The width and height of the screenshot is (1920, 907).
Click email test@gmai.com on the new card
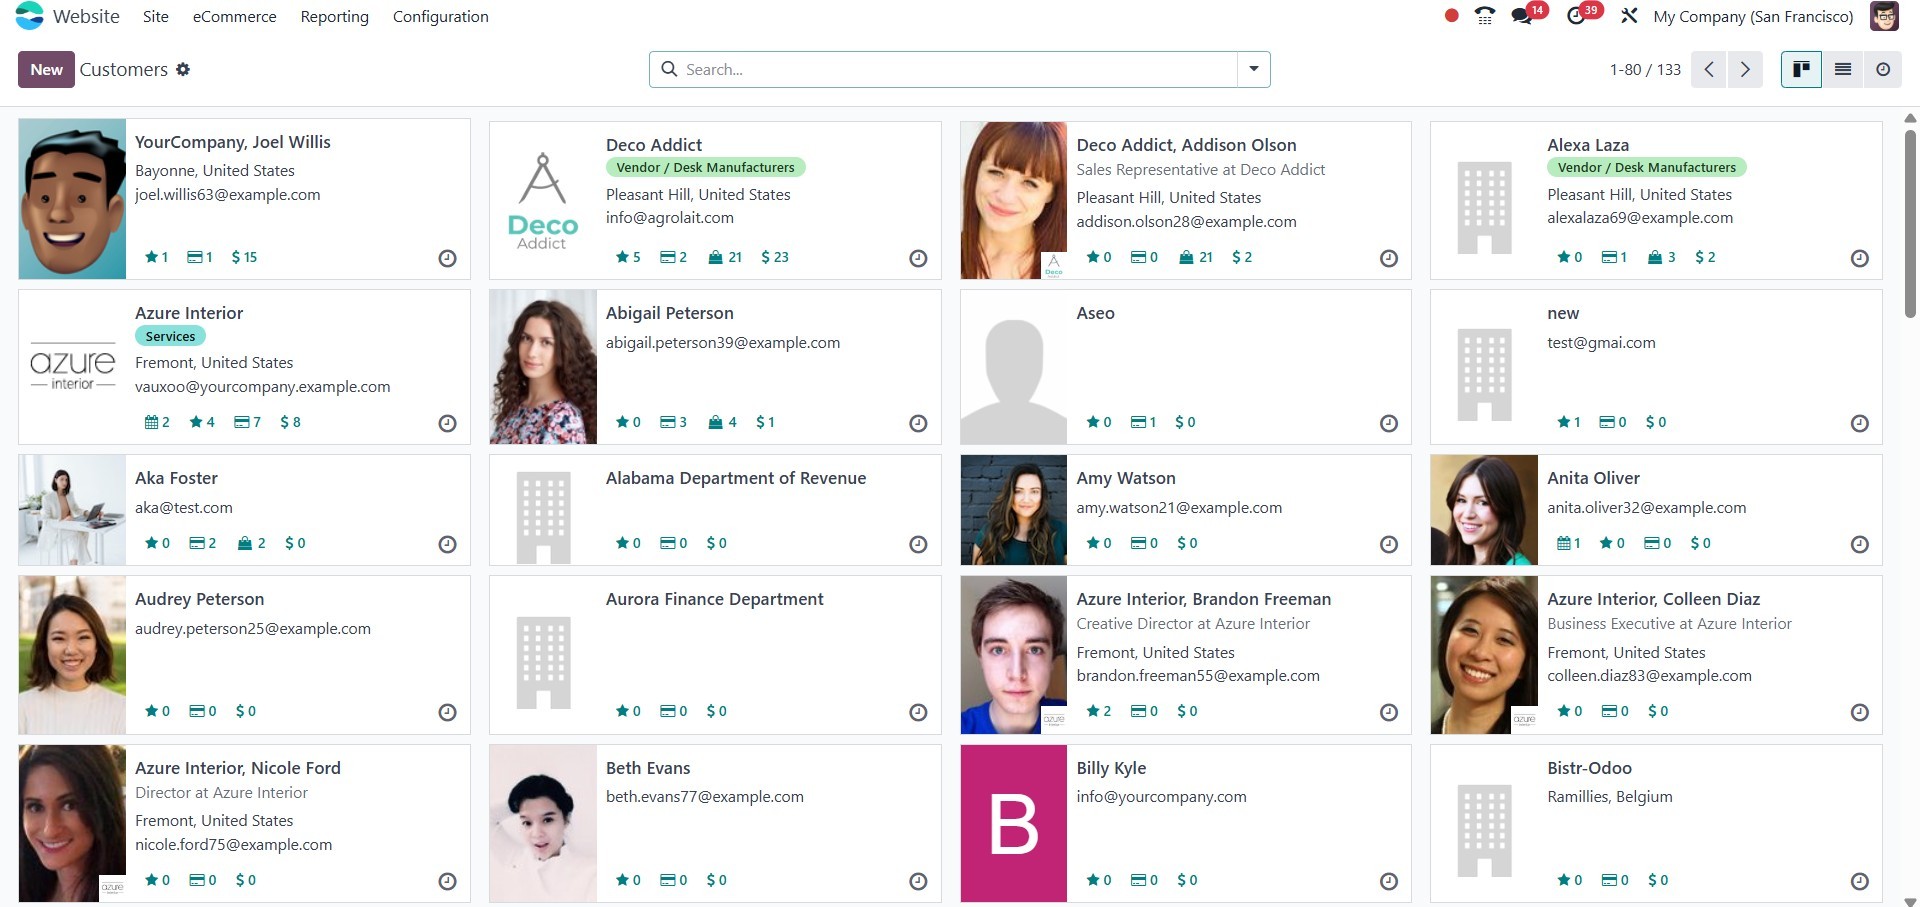(x=1601, y=342)
